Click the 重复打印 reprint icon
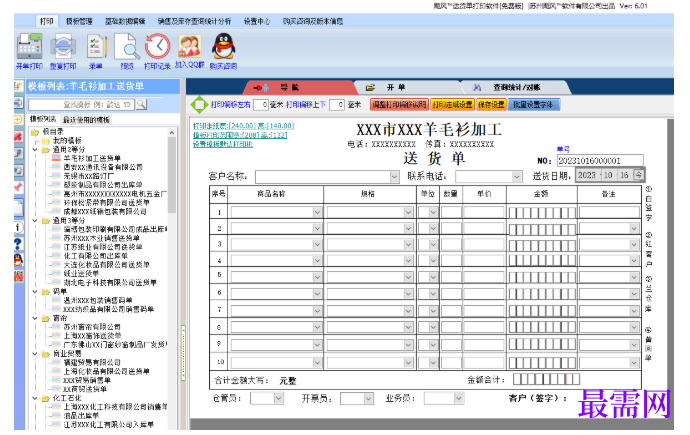The width and height of the screenshot is (690, 435). 62,47
